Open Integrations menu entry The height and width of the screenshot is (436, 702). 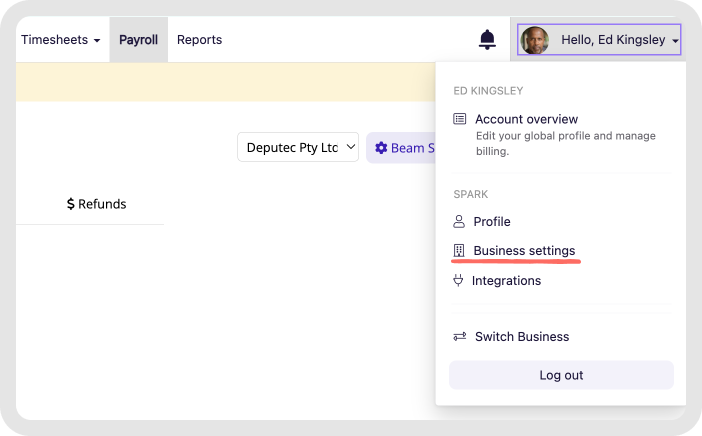(506, 281)
